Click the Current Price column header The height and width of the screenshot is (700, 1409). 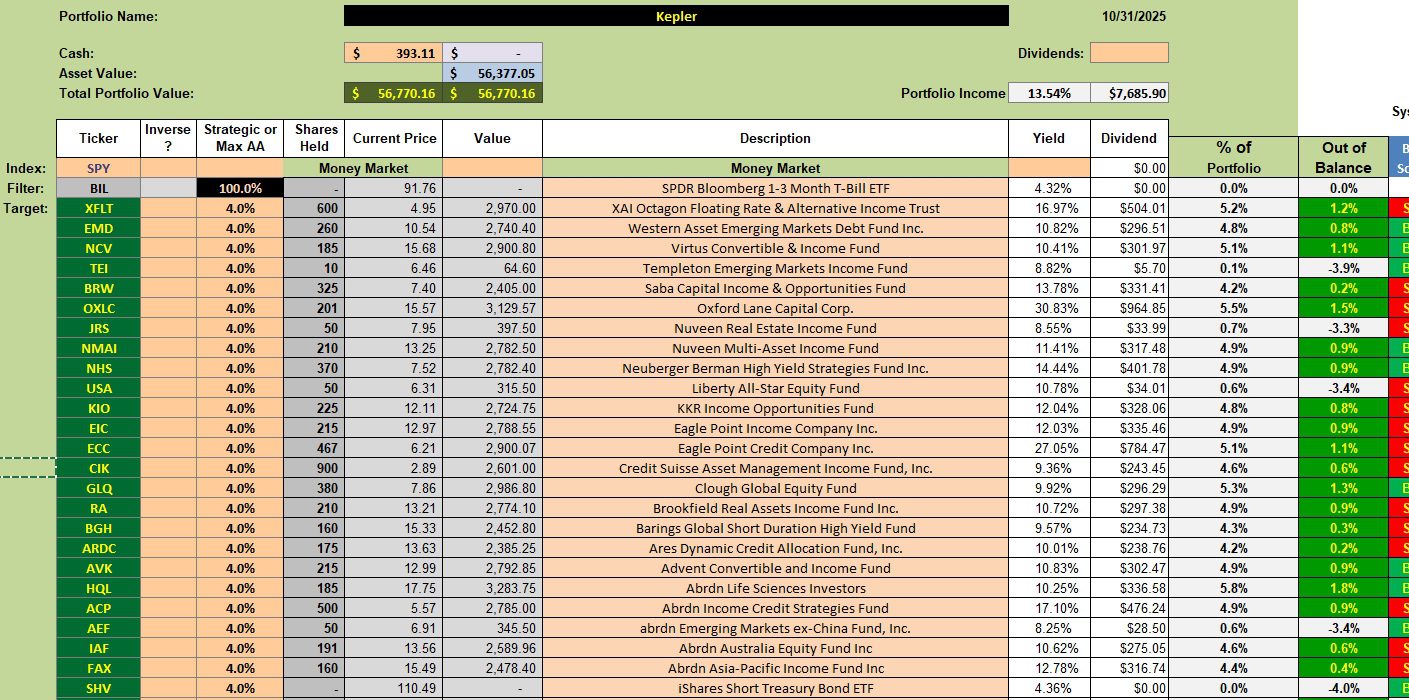click(x=393, y=138)
